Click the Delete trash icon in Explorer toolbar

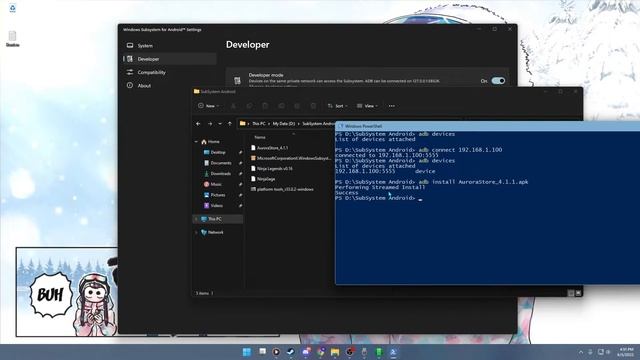click(x=313, y=106)
